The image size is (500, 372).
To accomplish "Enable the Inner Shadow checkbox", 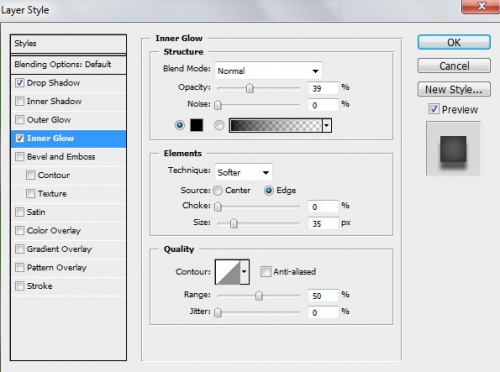I will click(20, 101).
